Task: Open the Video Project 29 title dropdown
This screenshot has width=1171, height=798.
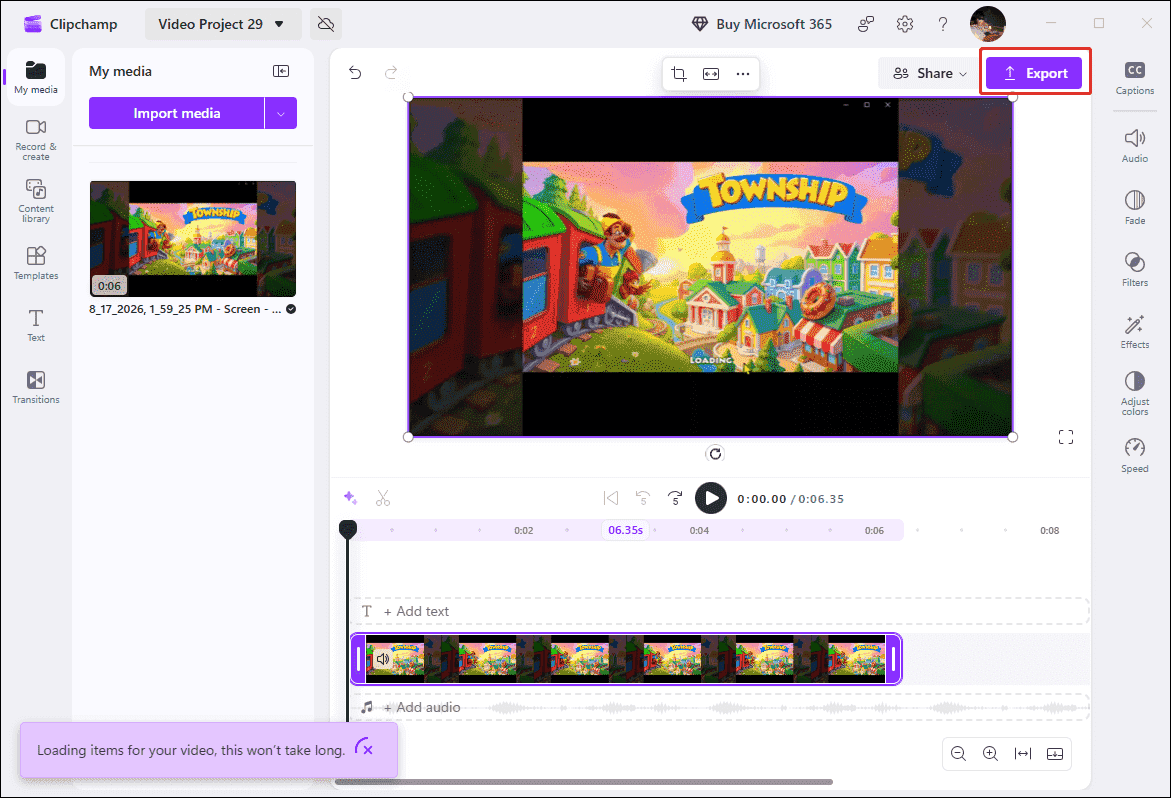Action: click(223, 24)
